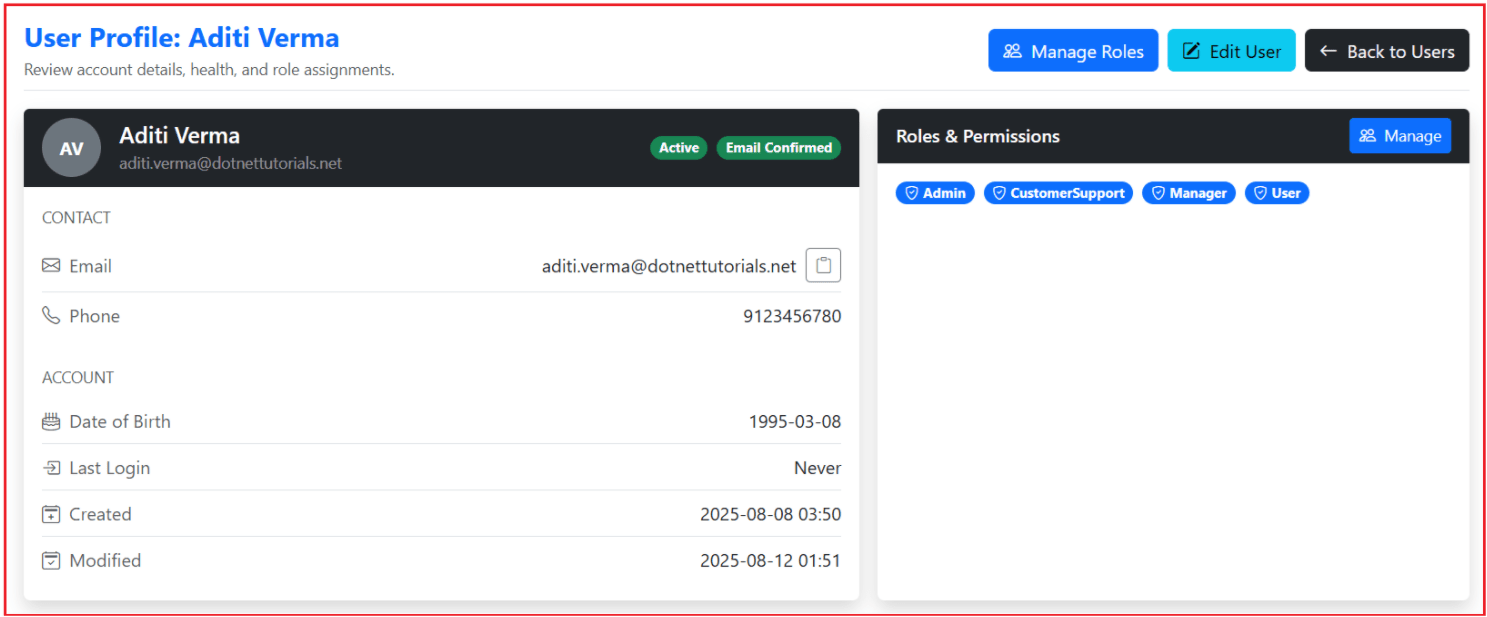Click the Manage button in Roles & Permissions

click(1400, 135)
